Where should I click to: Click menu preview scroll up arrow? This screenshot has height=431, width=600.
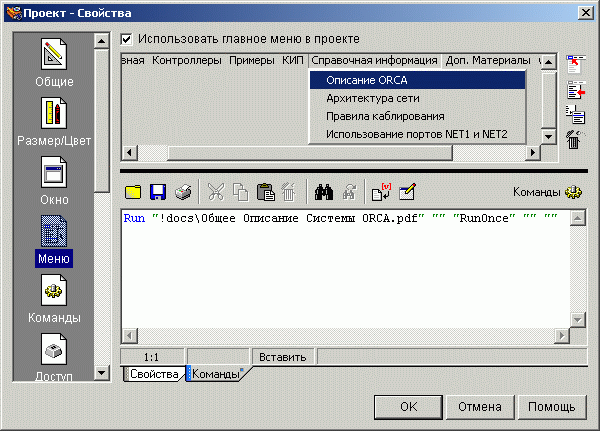pyautogui.click(x=549, y=62)
